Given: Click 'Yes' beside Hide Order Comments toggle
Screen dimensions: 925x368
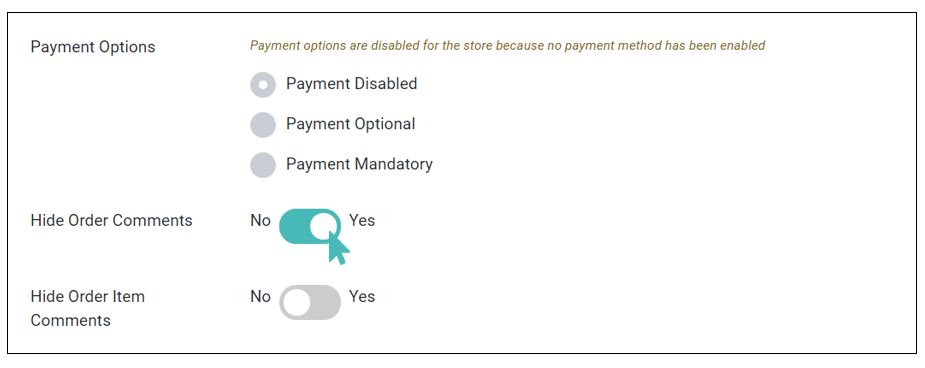Looking at the screenshot, I should coord(362,221).
